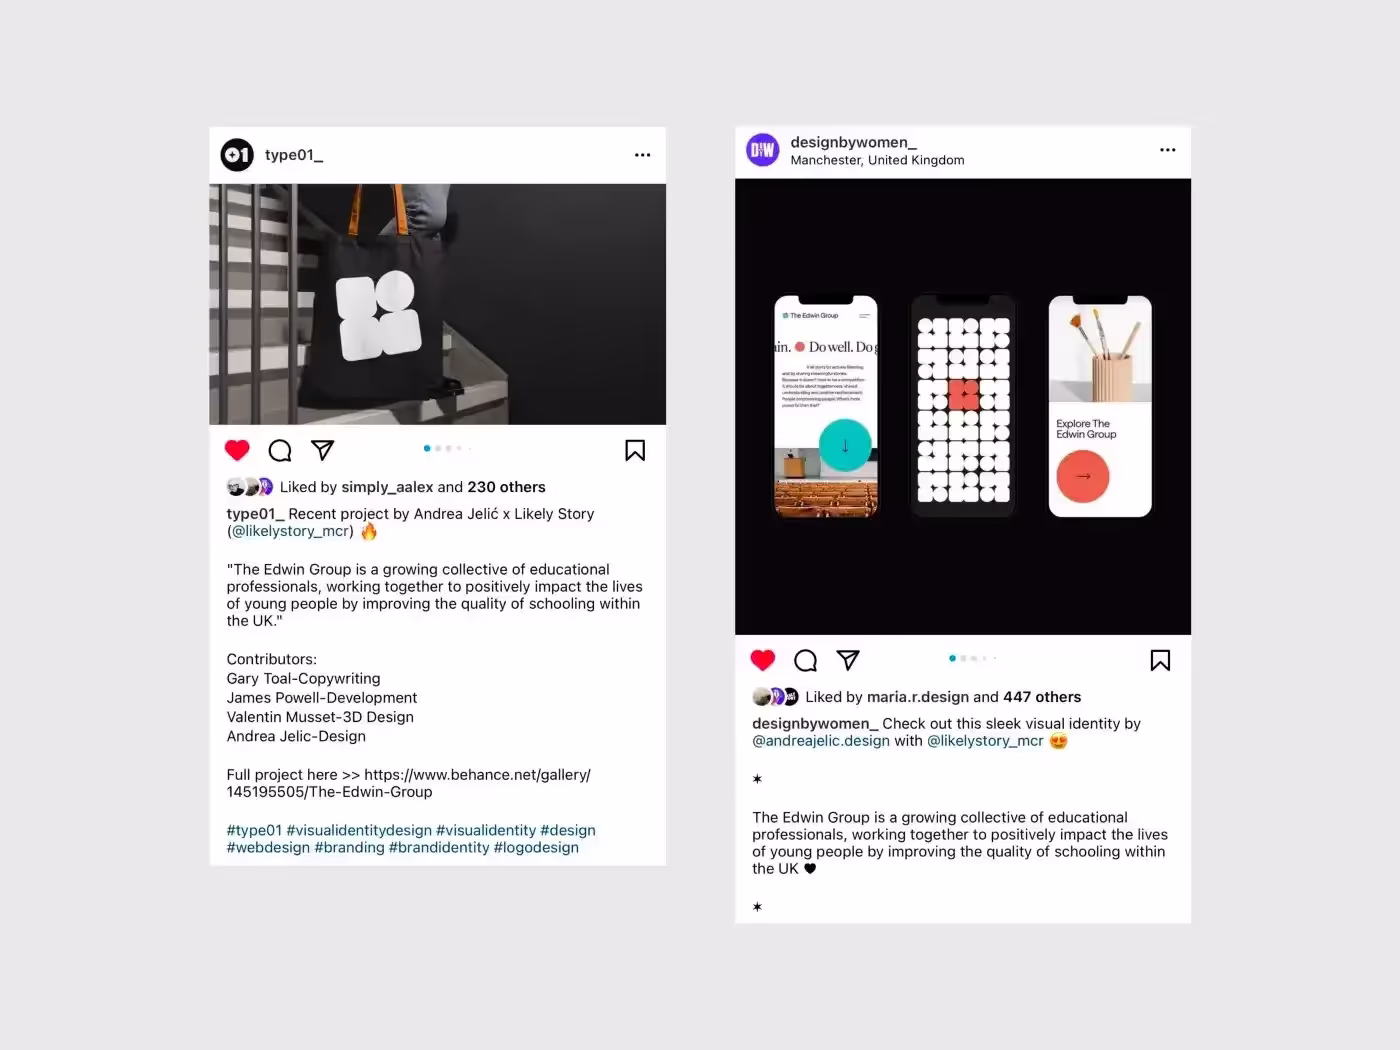Screen dimensions: 1400x1050
Task: Select the carousel dots under the tote bag image
Action: click(447, 448)
